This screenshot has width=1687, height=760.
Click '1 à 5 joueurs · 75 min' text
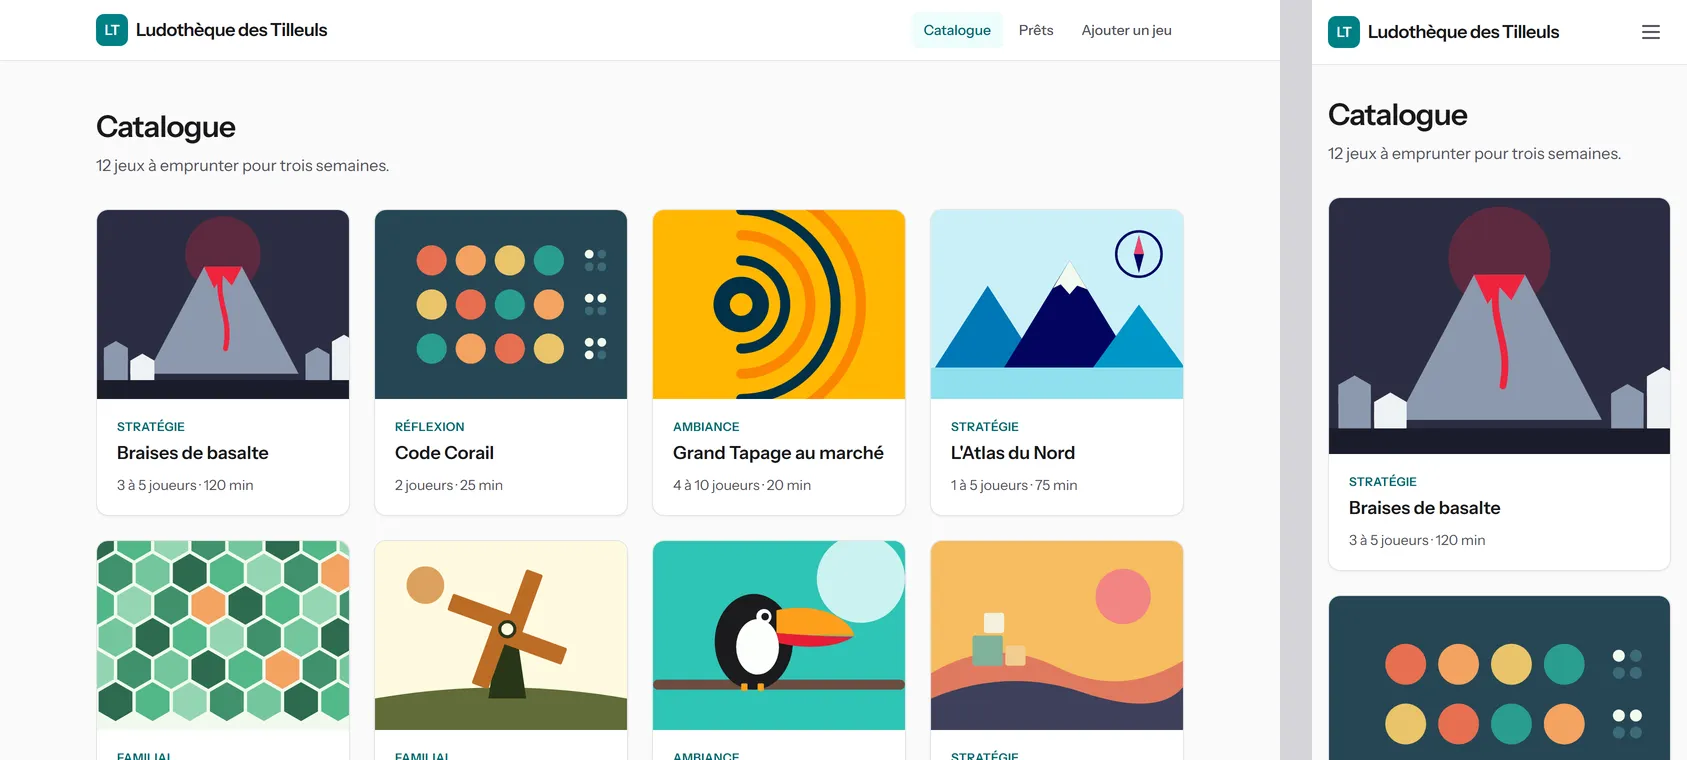(x=1014, y=485)
